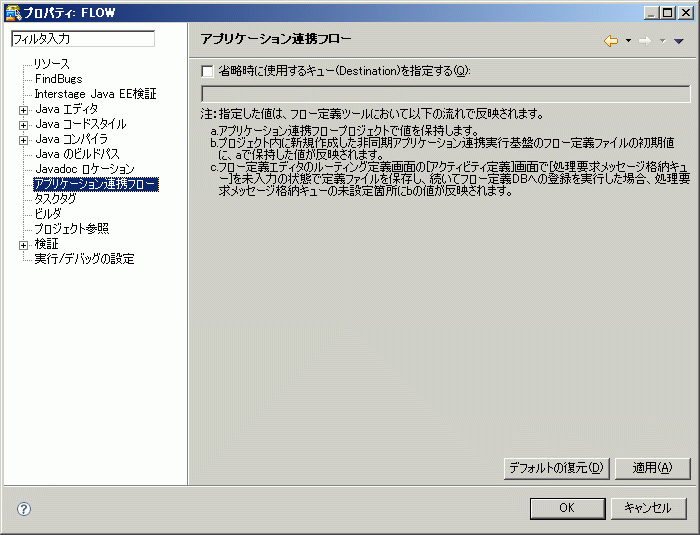Screen dimensions: 700x535
Task: Click デフォルトの復元(D) button
Action: [x=557, y=468]
